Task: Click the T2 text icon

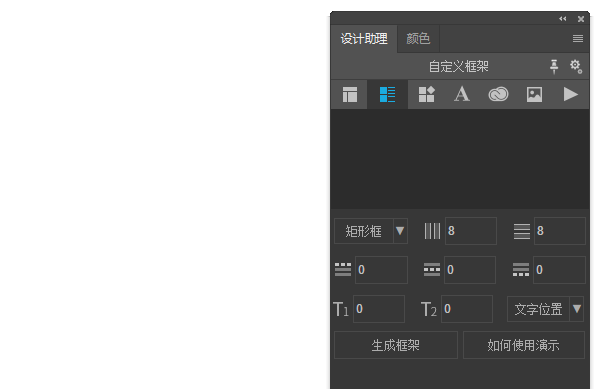Action: (429, 309)
